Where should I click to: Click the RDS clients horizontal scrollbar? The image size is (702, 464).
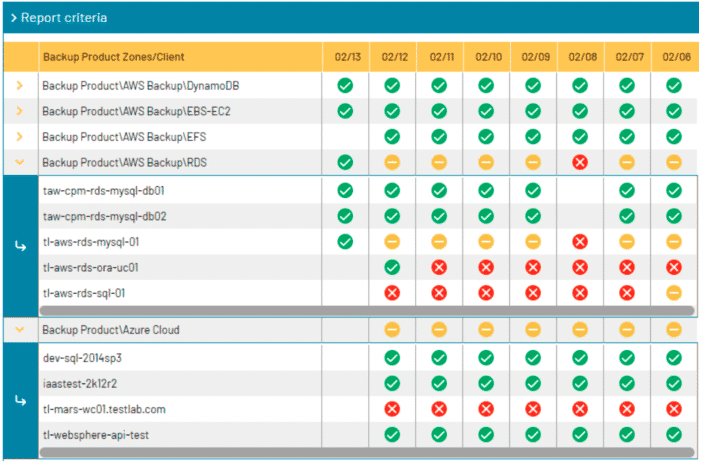[x=367, y=310]
